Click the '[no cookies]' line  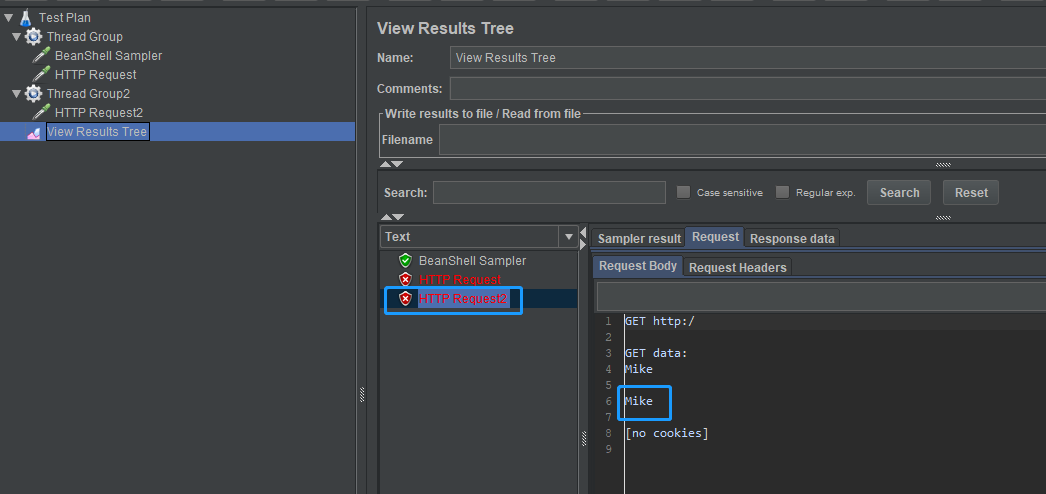point(666,433)
